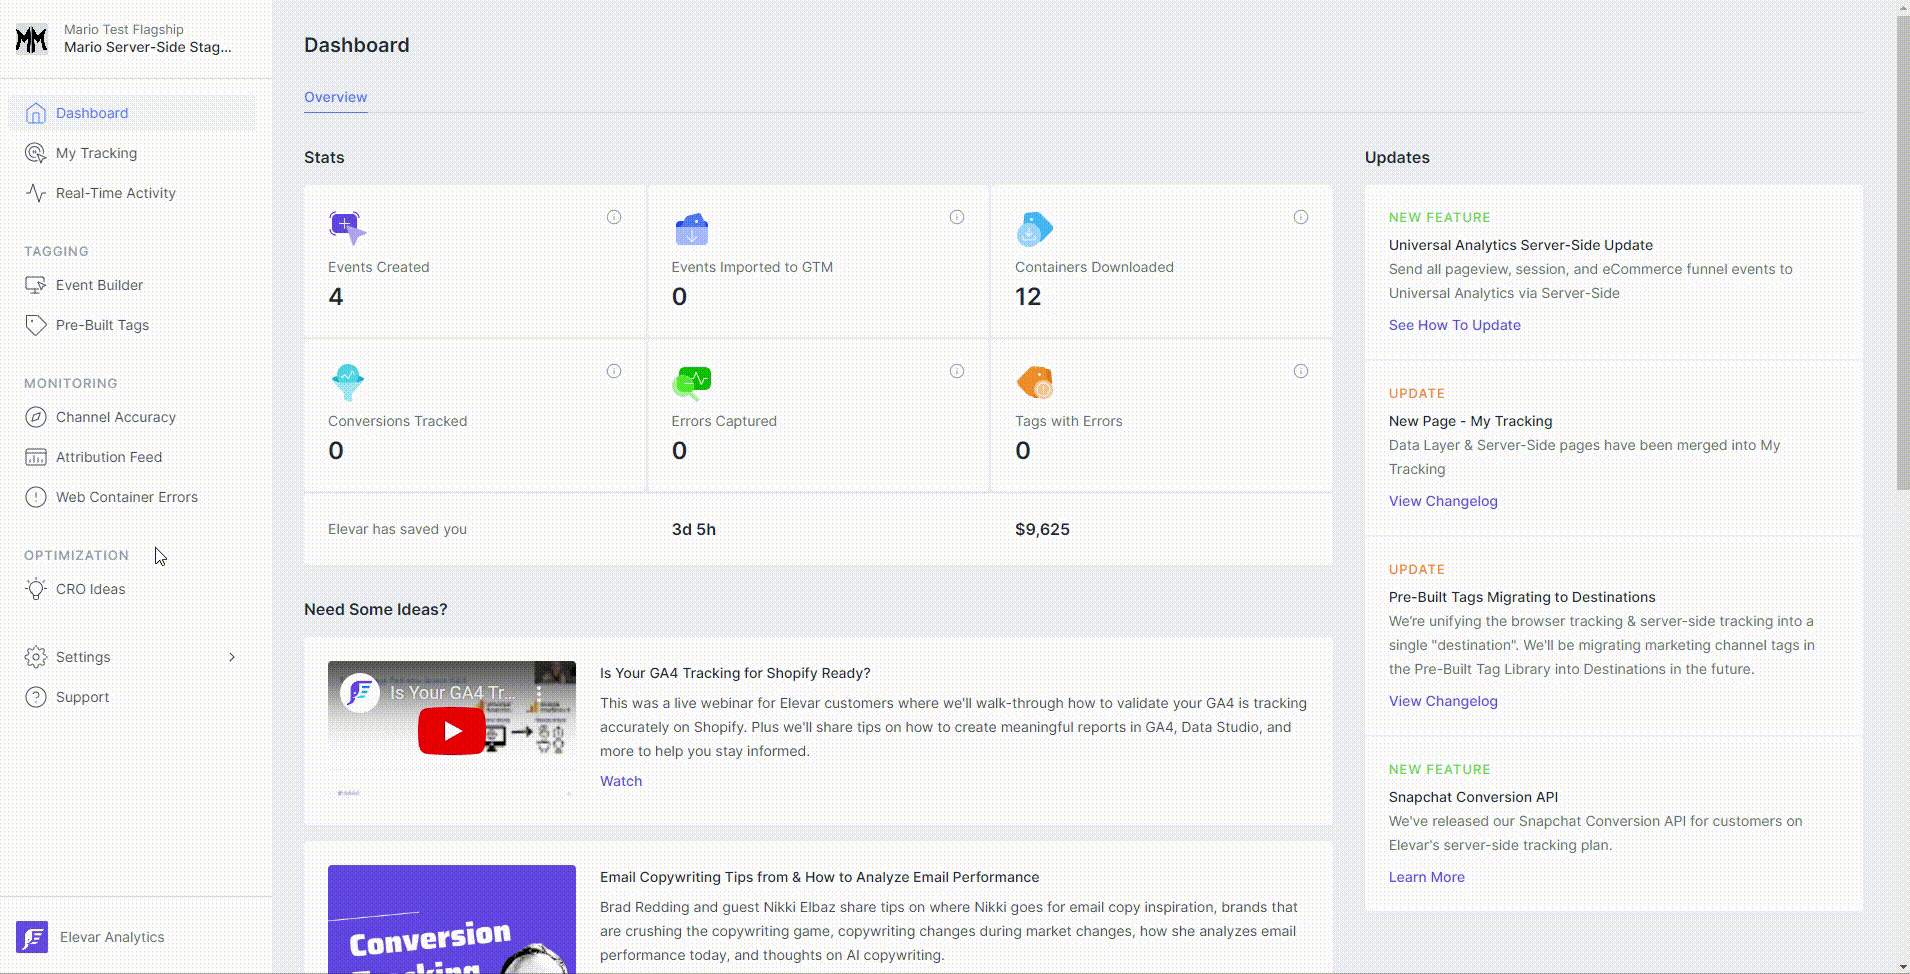Click the Elevar Analytics logo icon
This screenshot has width=1910, height=974.
point(32,937)
